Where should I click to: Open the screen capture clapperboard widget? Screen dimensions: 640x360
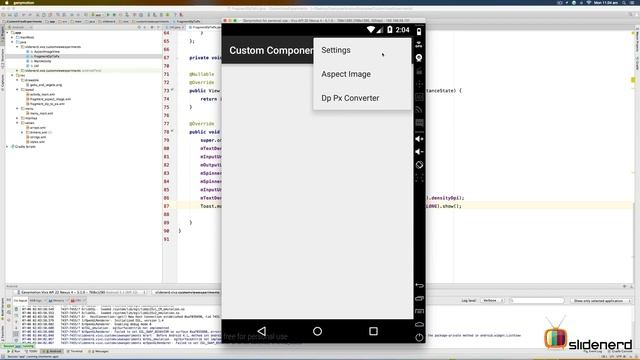pos(419,71)
